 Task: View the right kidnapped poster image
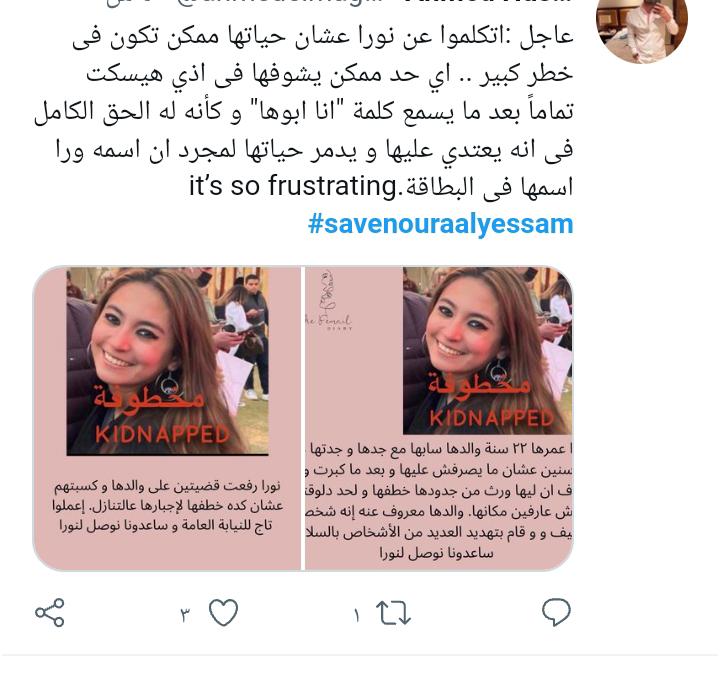pyautogui.click(x=439, y=418)
